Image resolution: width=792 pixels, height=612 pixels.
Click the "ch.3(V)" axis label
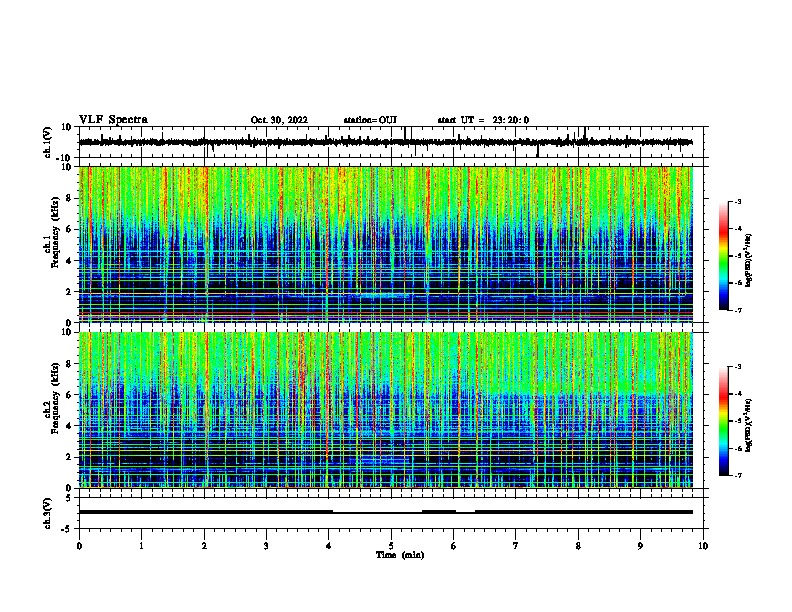pos(48,513)
